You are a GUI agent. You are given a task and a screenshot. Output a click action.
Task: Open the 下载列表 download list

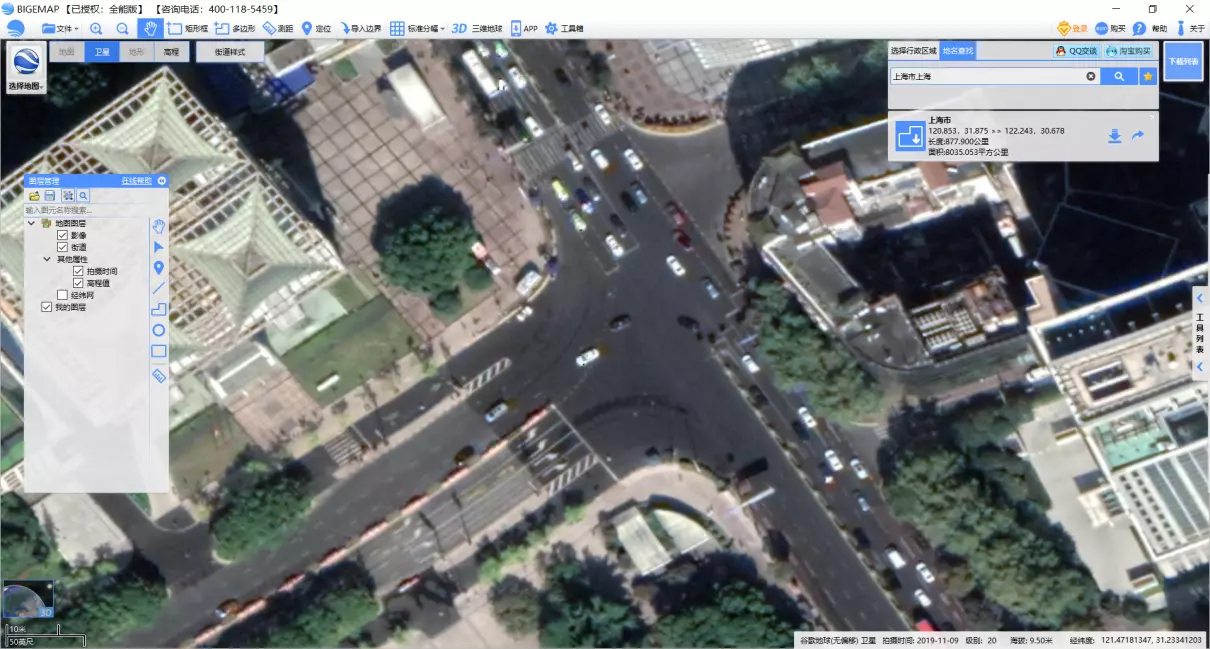[1183, 61]
